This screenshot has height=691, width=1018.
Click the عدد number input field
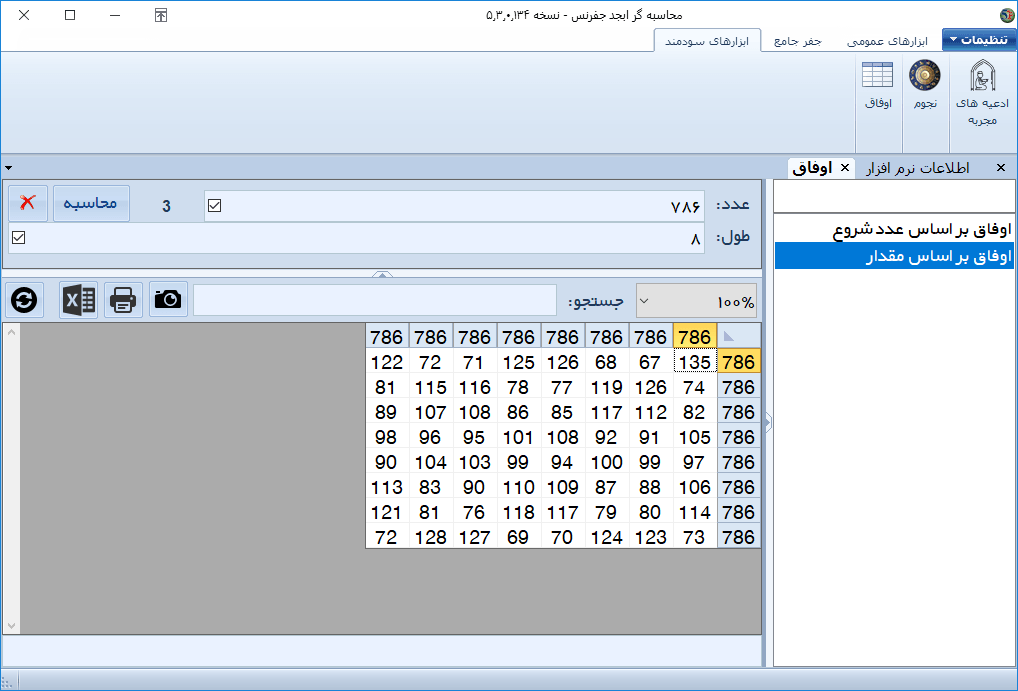coord(454,206)
